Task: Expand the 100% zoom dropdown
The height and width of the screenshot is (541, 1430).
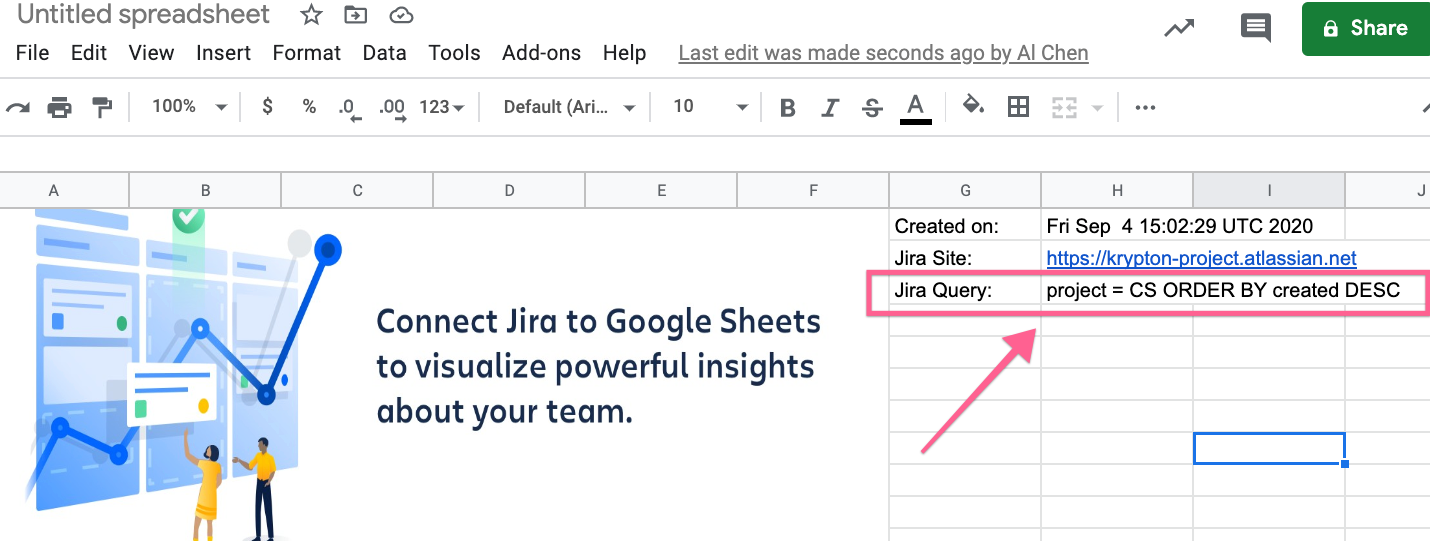Action: click(189, 107)
